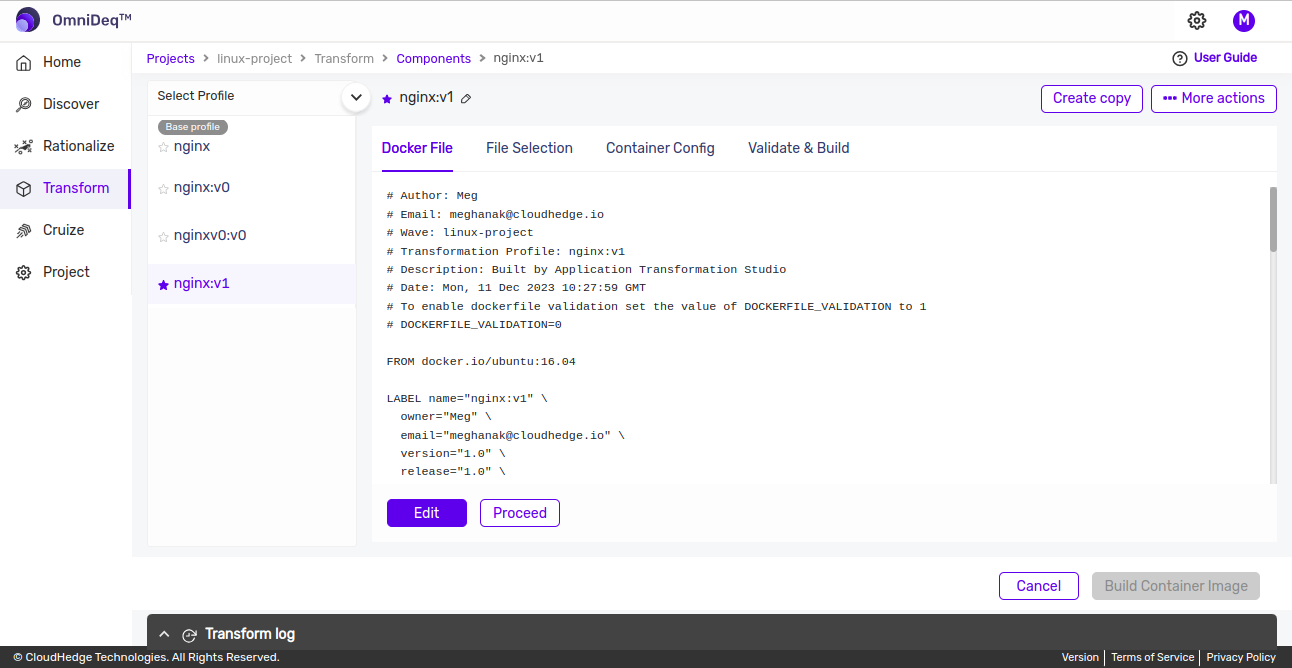This screenshot has height=668, width=1292.
Task: Click the Build Container Image button
Action: tap(1176, 586)
